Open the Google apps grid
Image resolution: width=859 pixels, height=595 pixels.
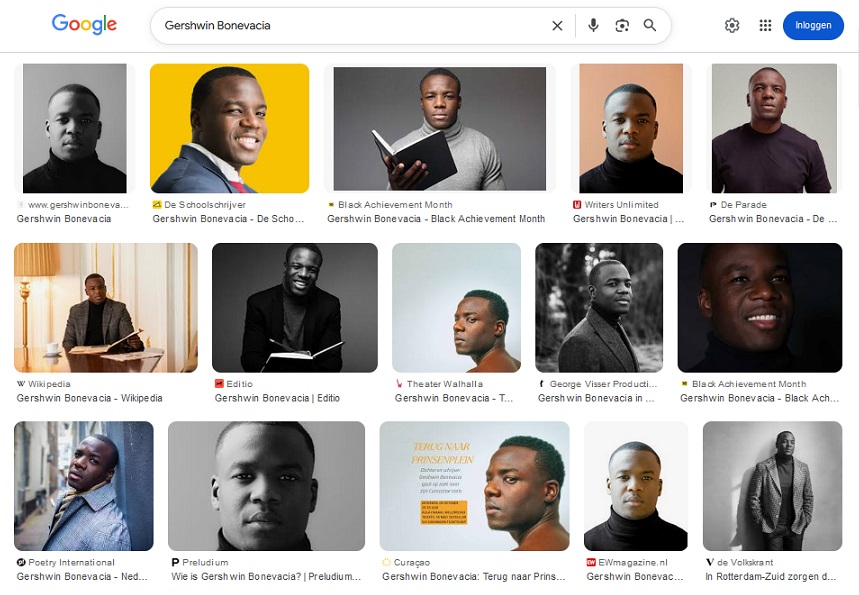[765, 26]
